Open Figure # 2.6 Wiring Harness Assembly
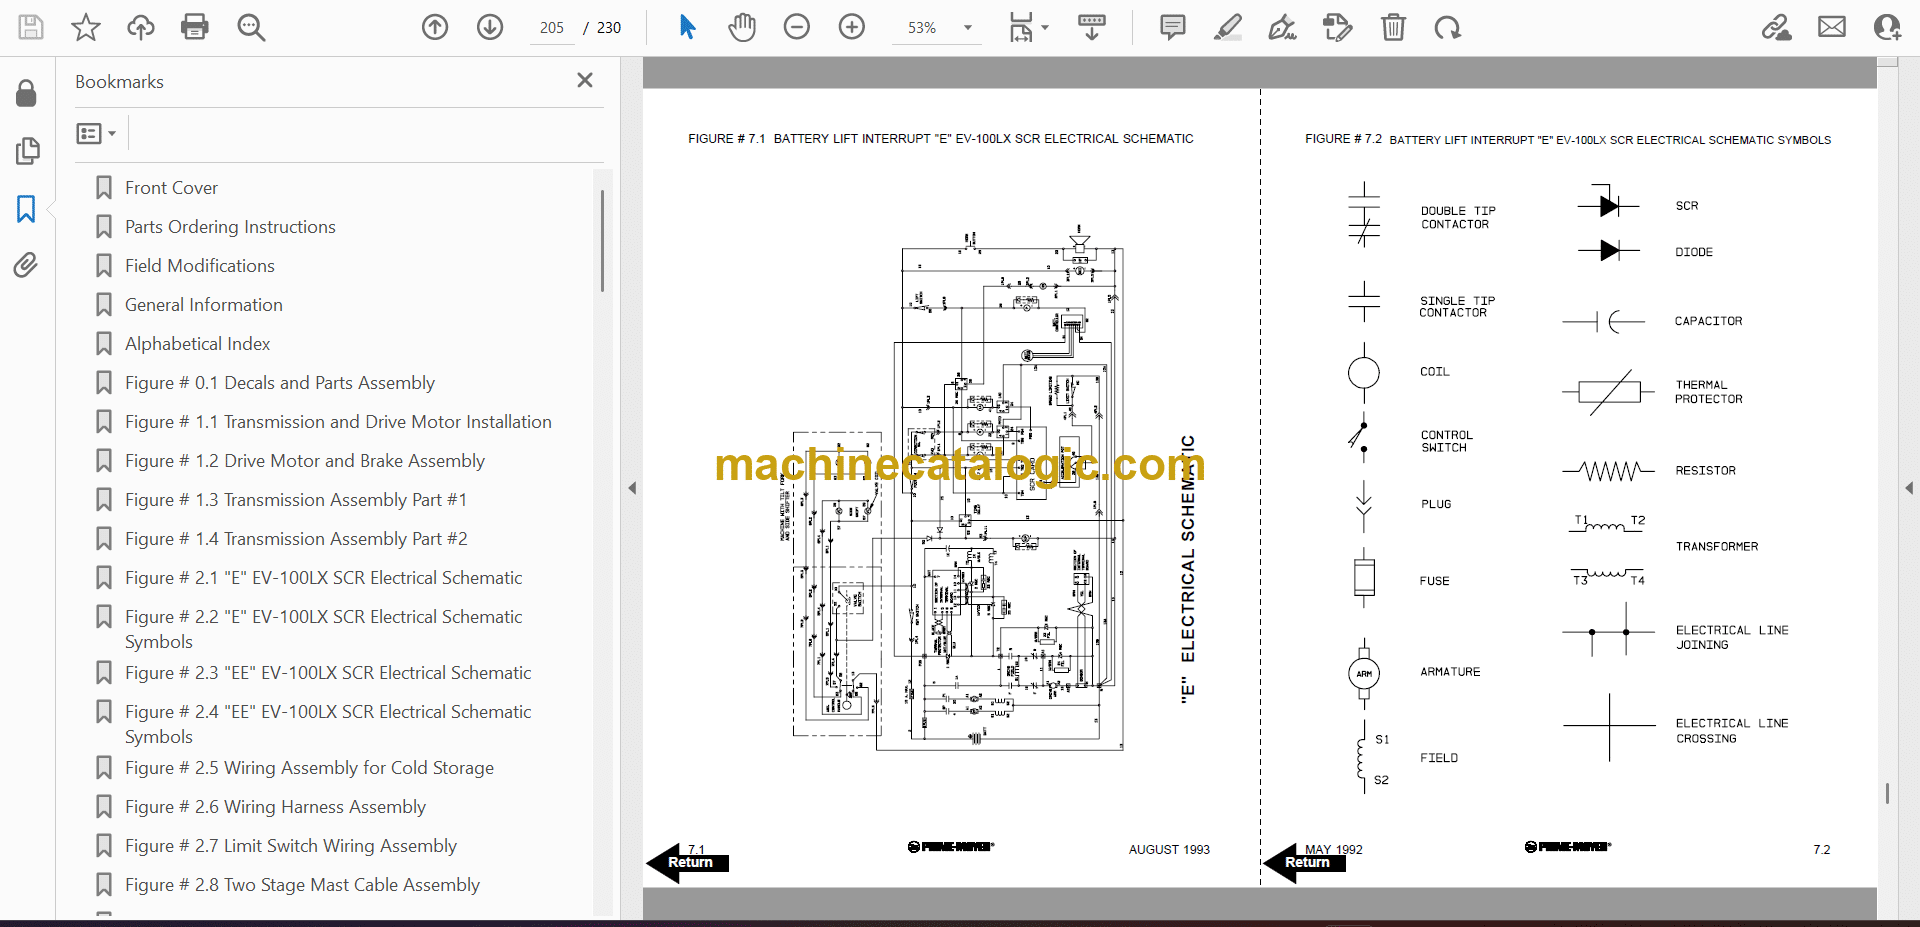 coord(275,807)
